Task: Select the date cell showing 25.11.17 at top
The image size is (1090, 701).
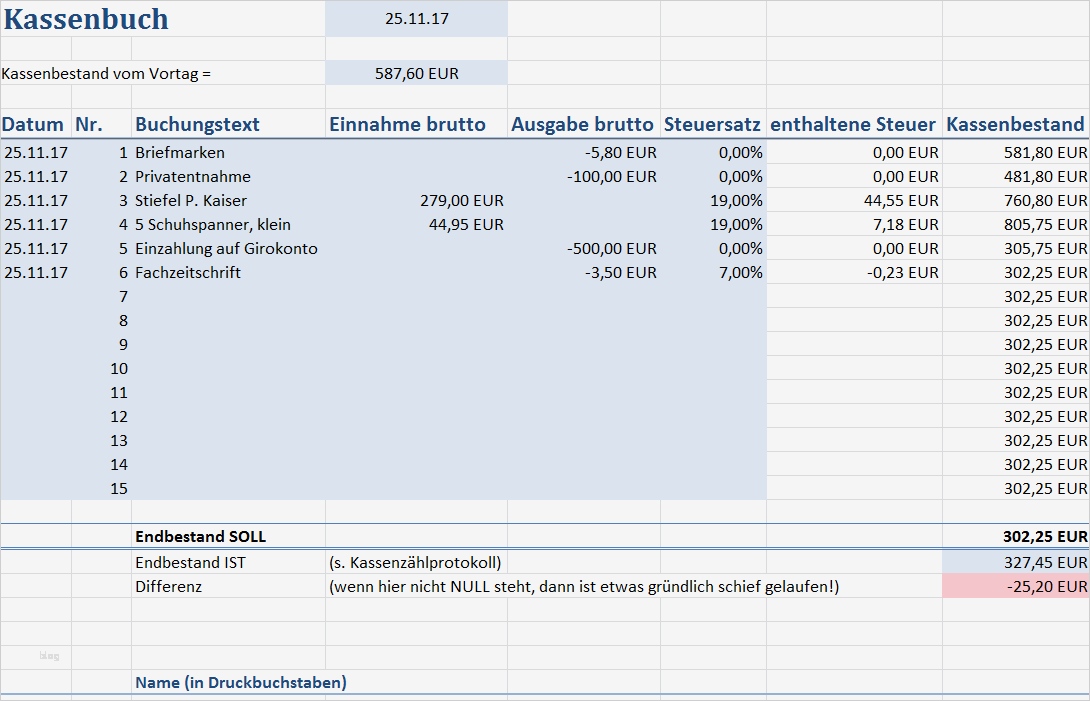Action: (416, 18)
